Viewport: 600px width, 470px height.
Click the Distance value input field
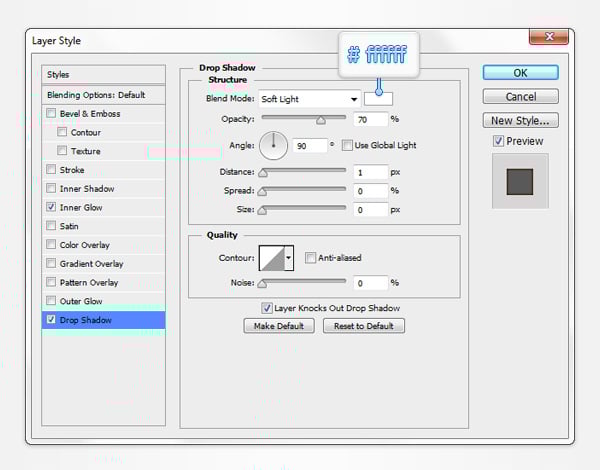[x=369, y=172]
